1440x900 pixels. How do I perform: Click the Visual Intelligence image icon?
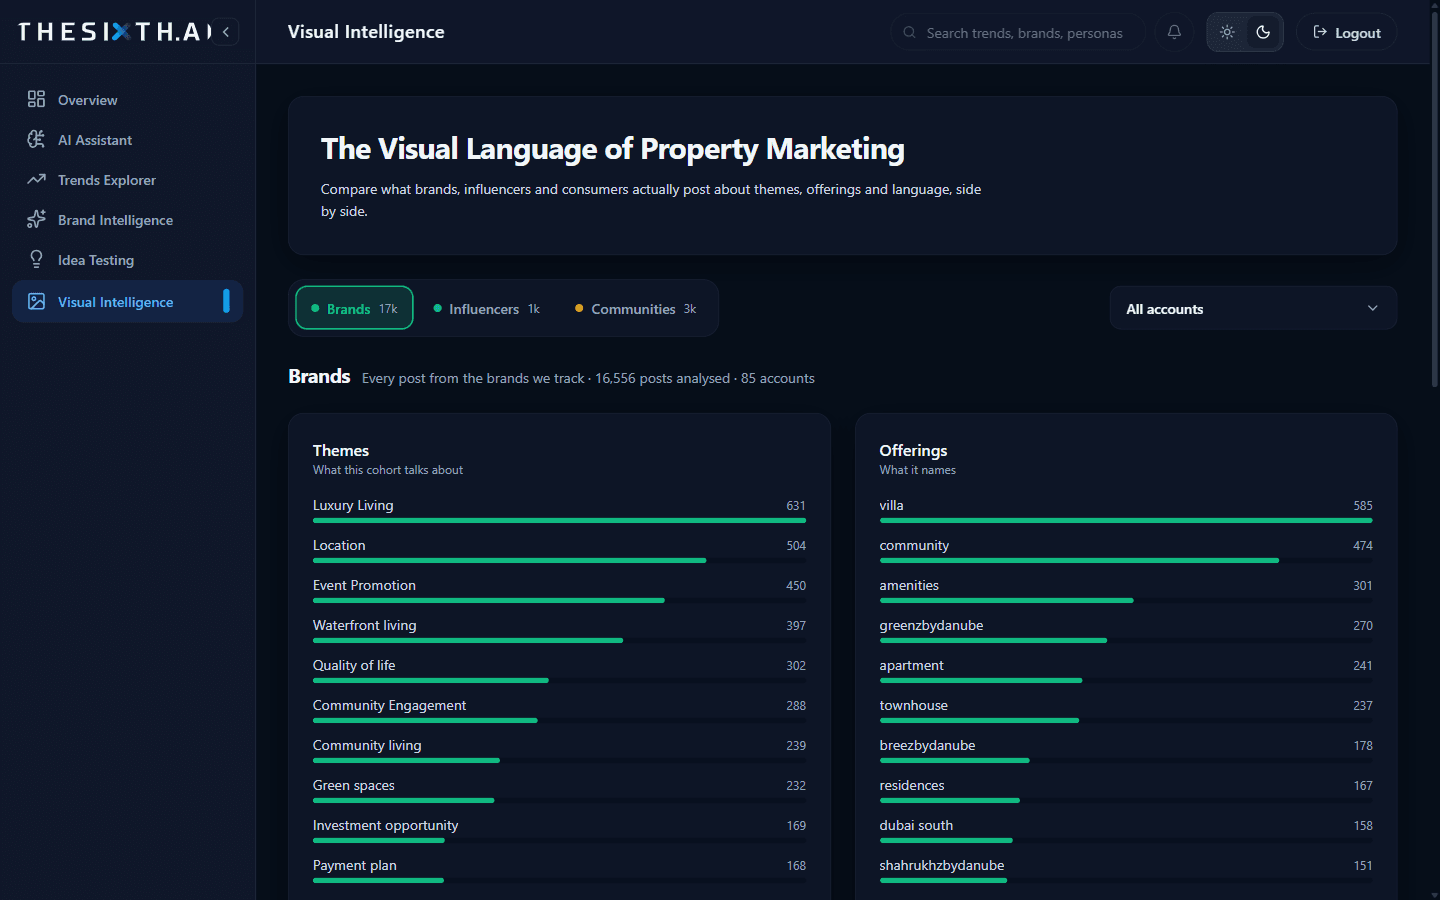coord(36,301)
